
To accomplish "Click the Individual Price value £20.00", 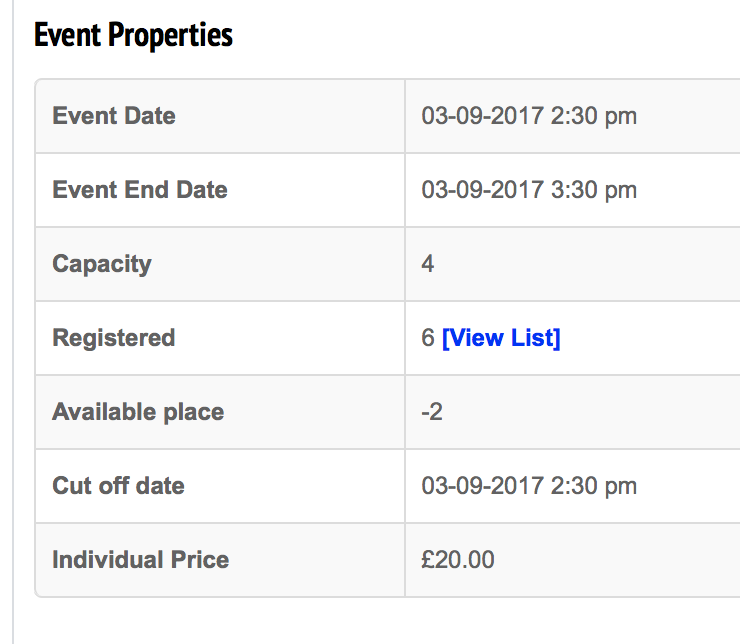I will pos(458,560).
